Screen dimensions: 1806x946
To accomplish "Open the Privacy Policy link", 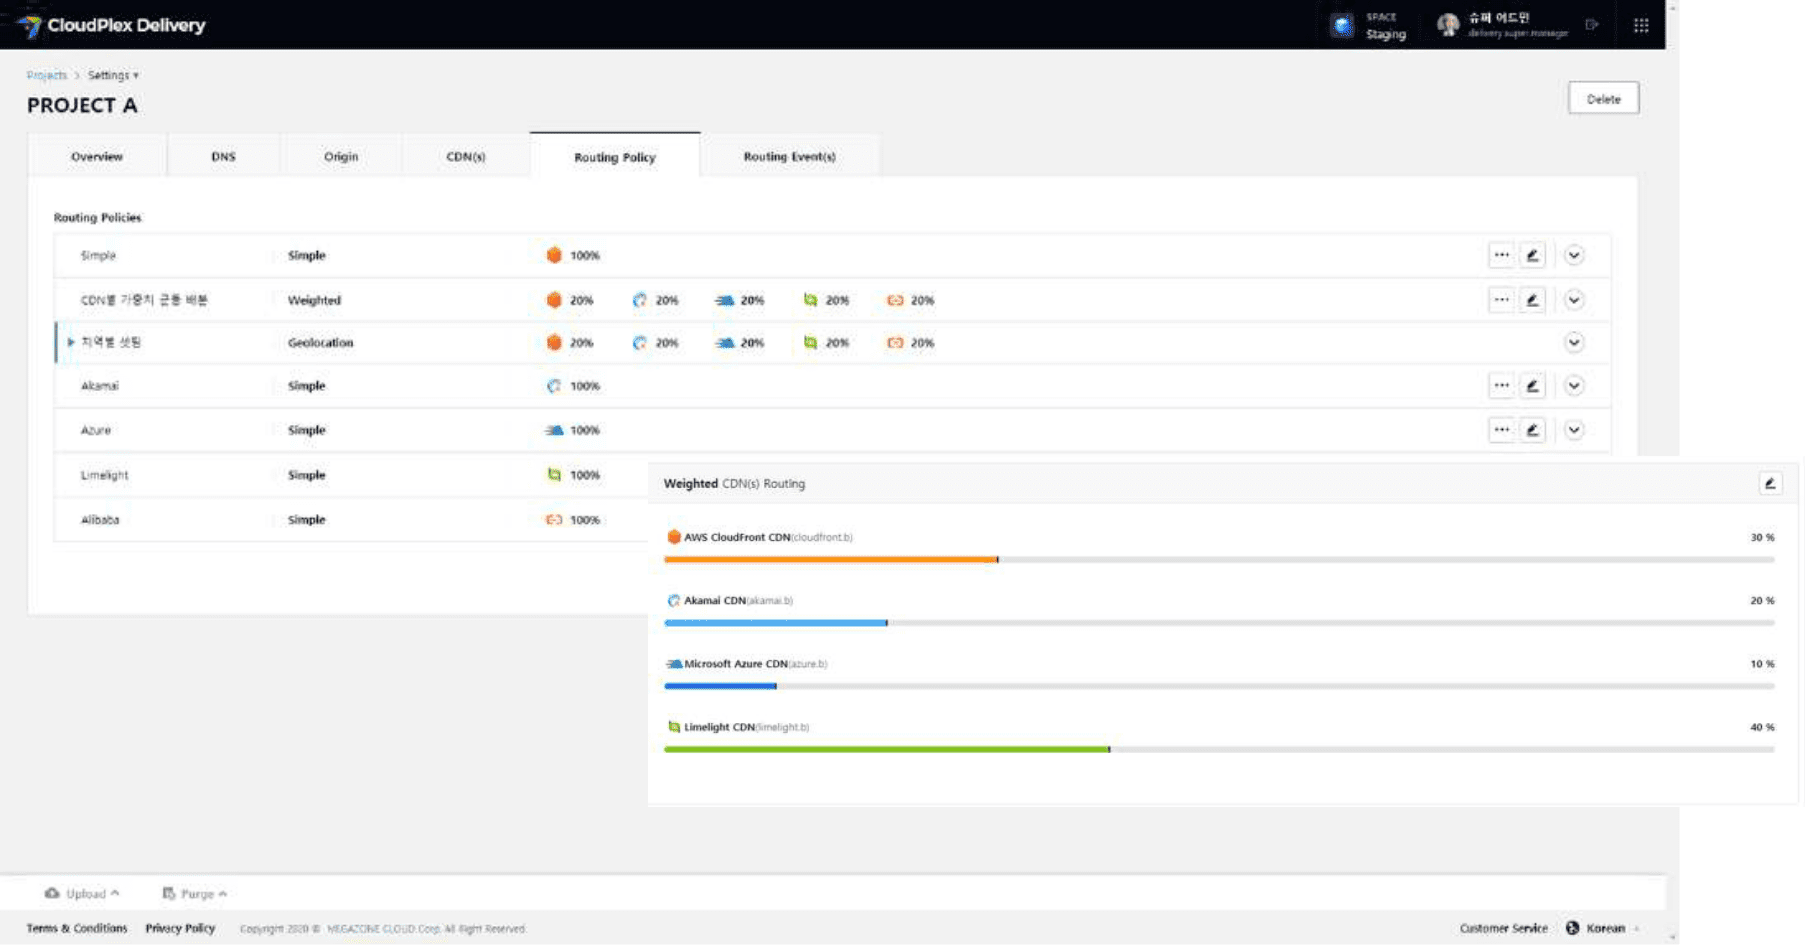I will coord(180,928).
